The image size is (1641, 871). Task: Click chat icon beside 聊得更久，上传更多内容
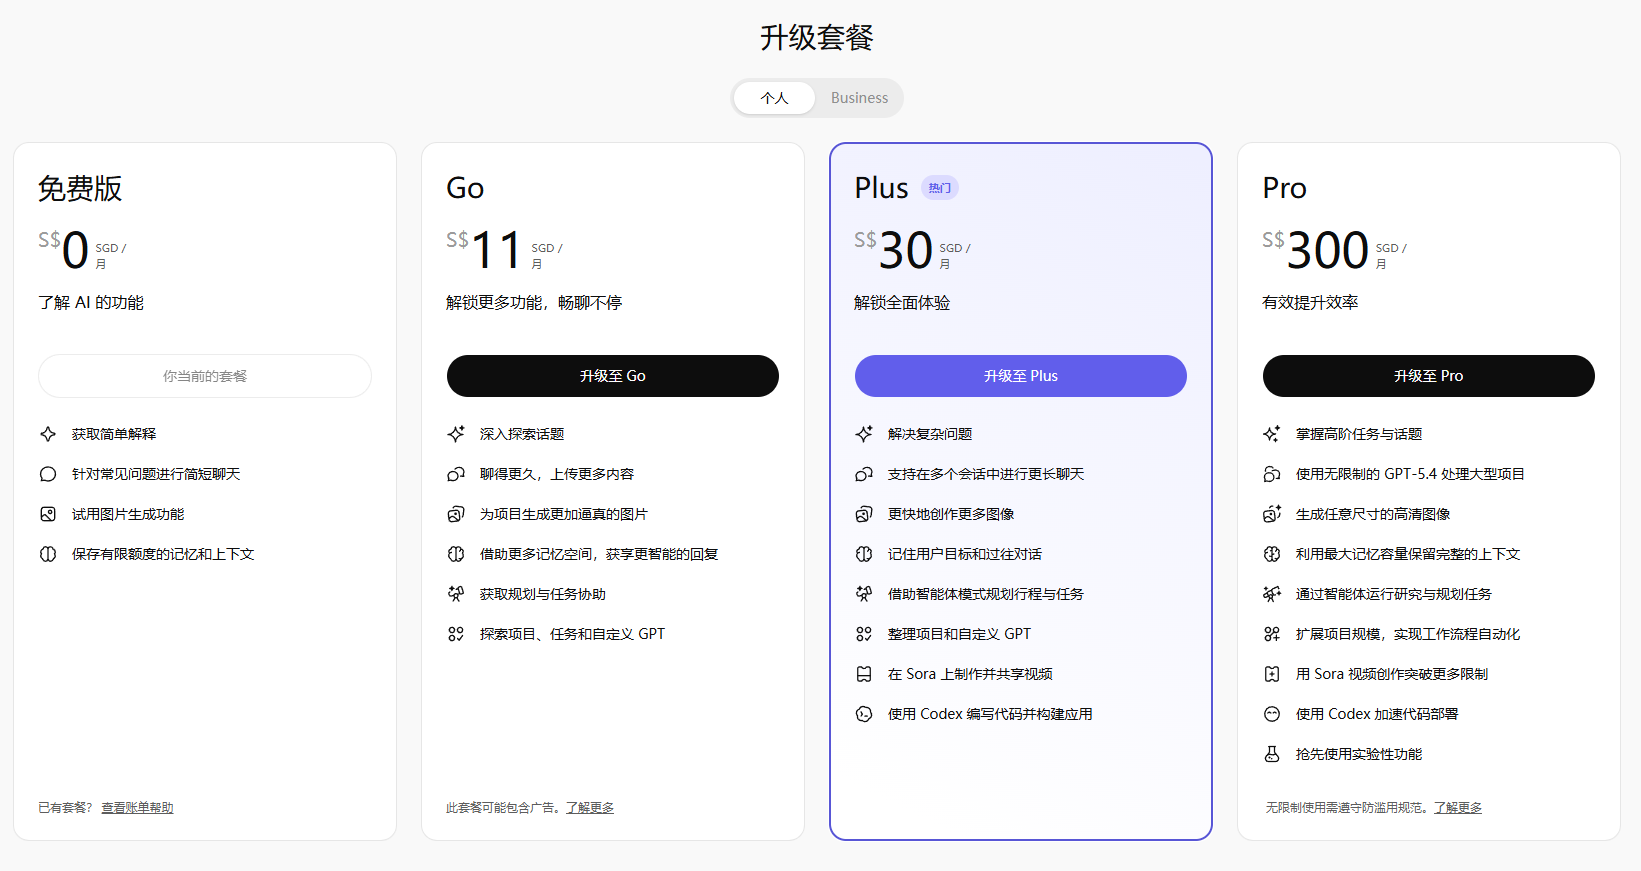pos(456,474)
